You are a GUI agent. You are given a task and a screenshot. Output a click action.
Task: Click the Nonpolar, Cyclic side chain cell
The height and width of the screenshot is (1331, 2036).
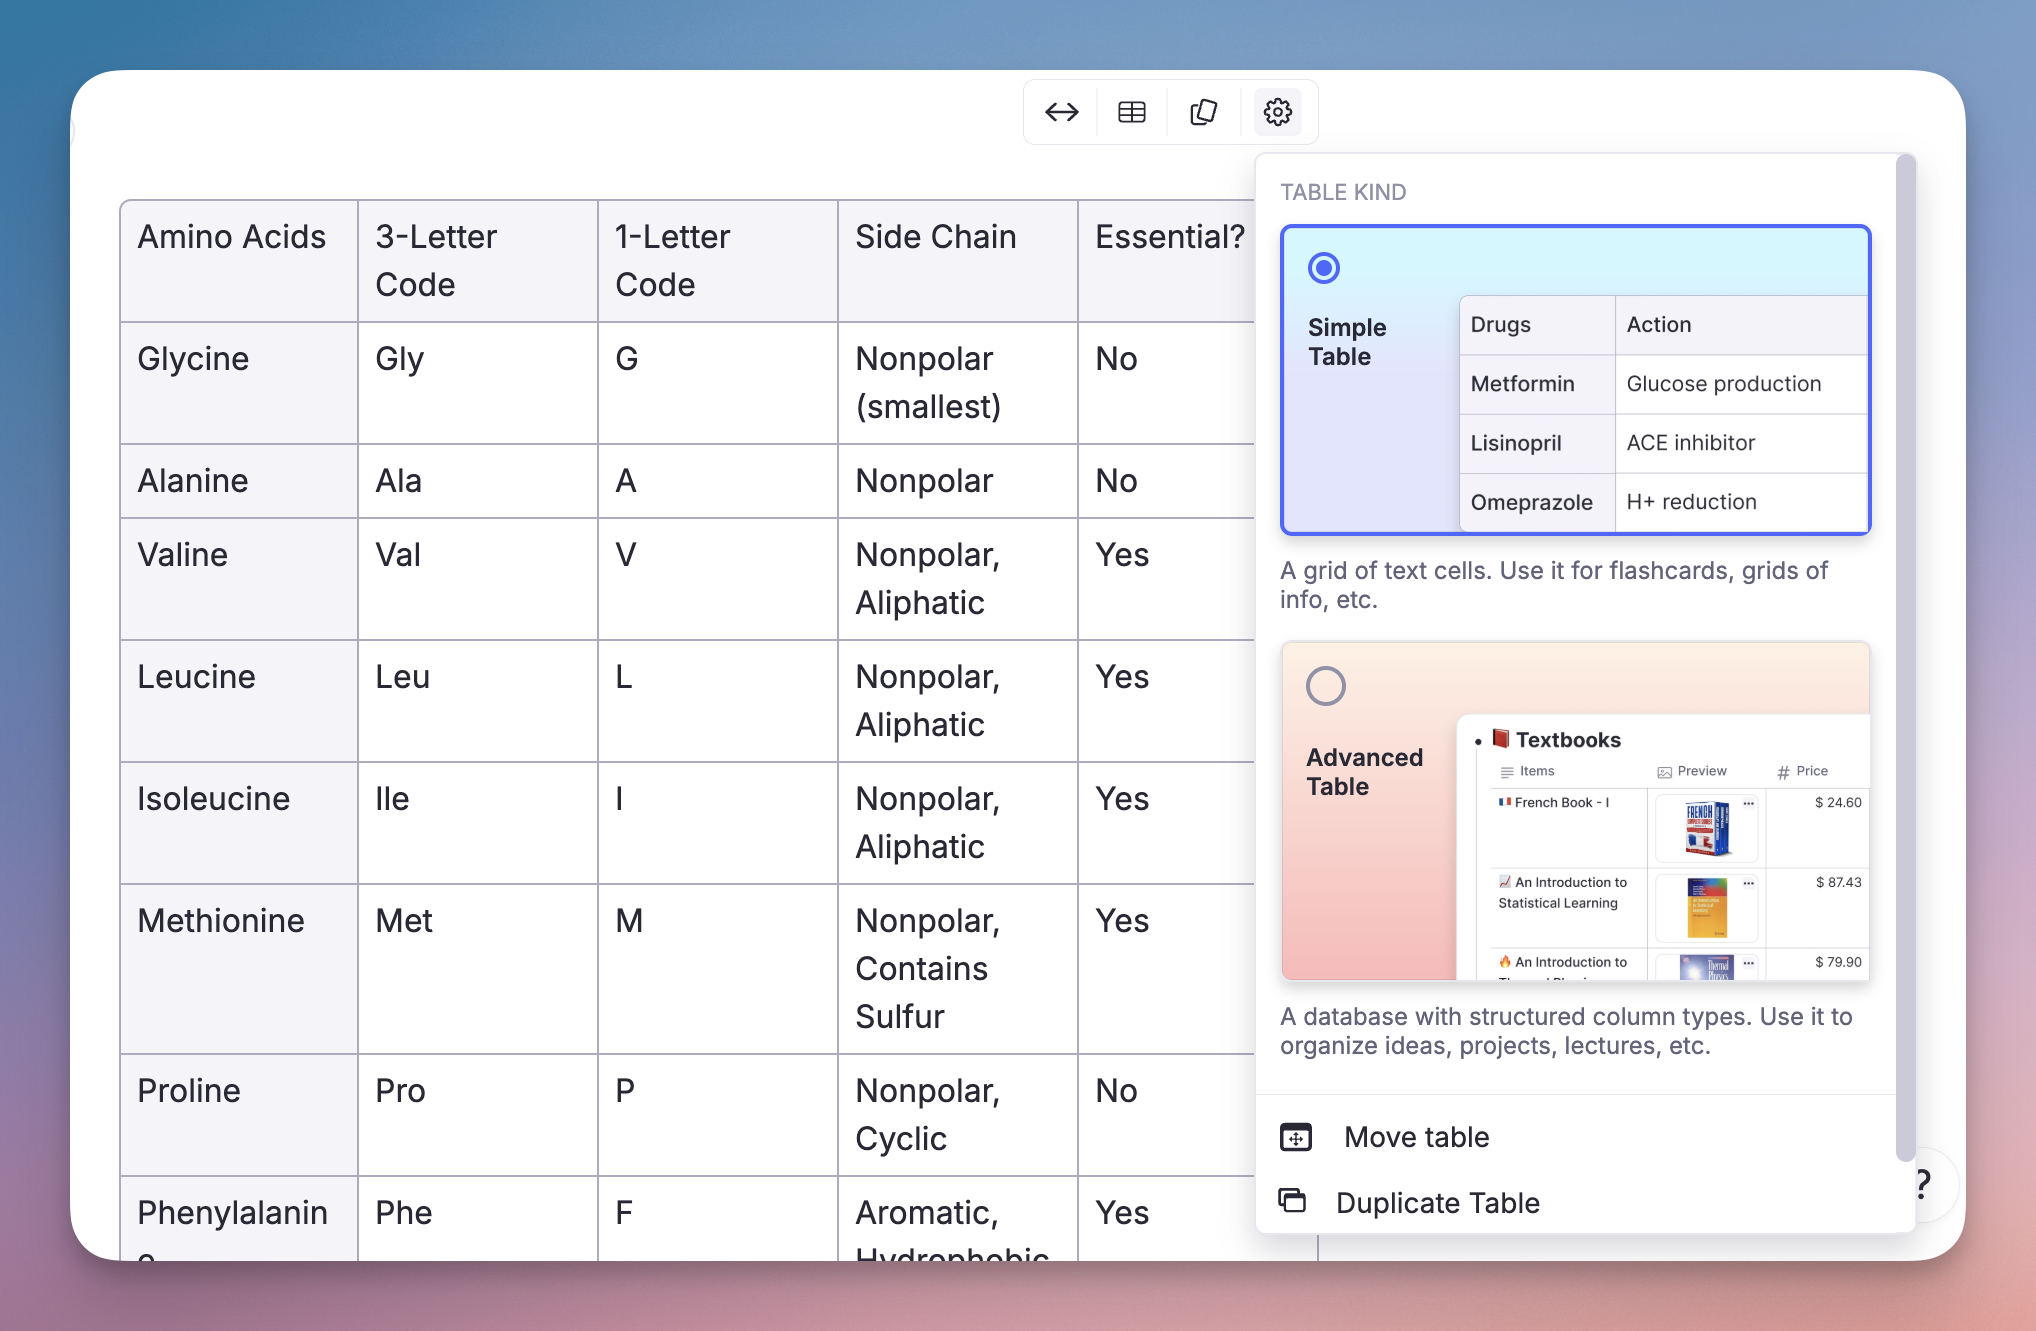[x=956, y=1114]
